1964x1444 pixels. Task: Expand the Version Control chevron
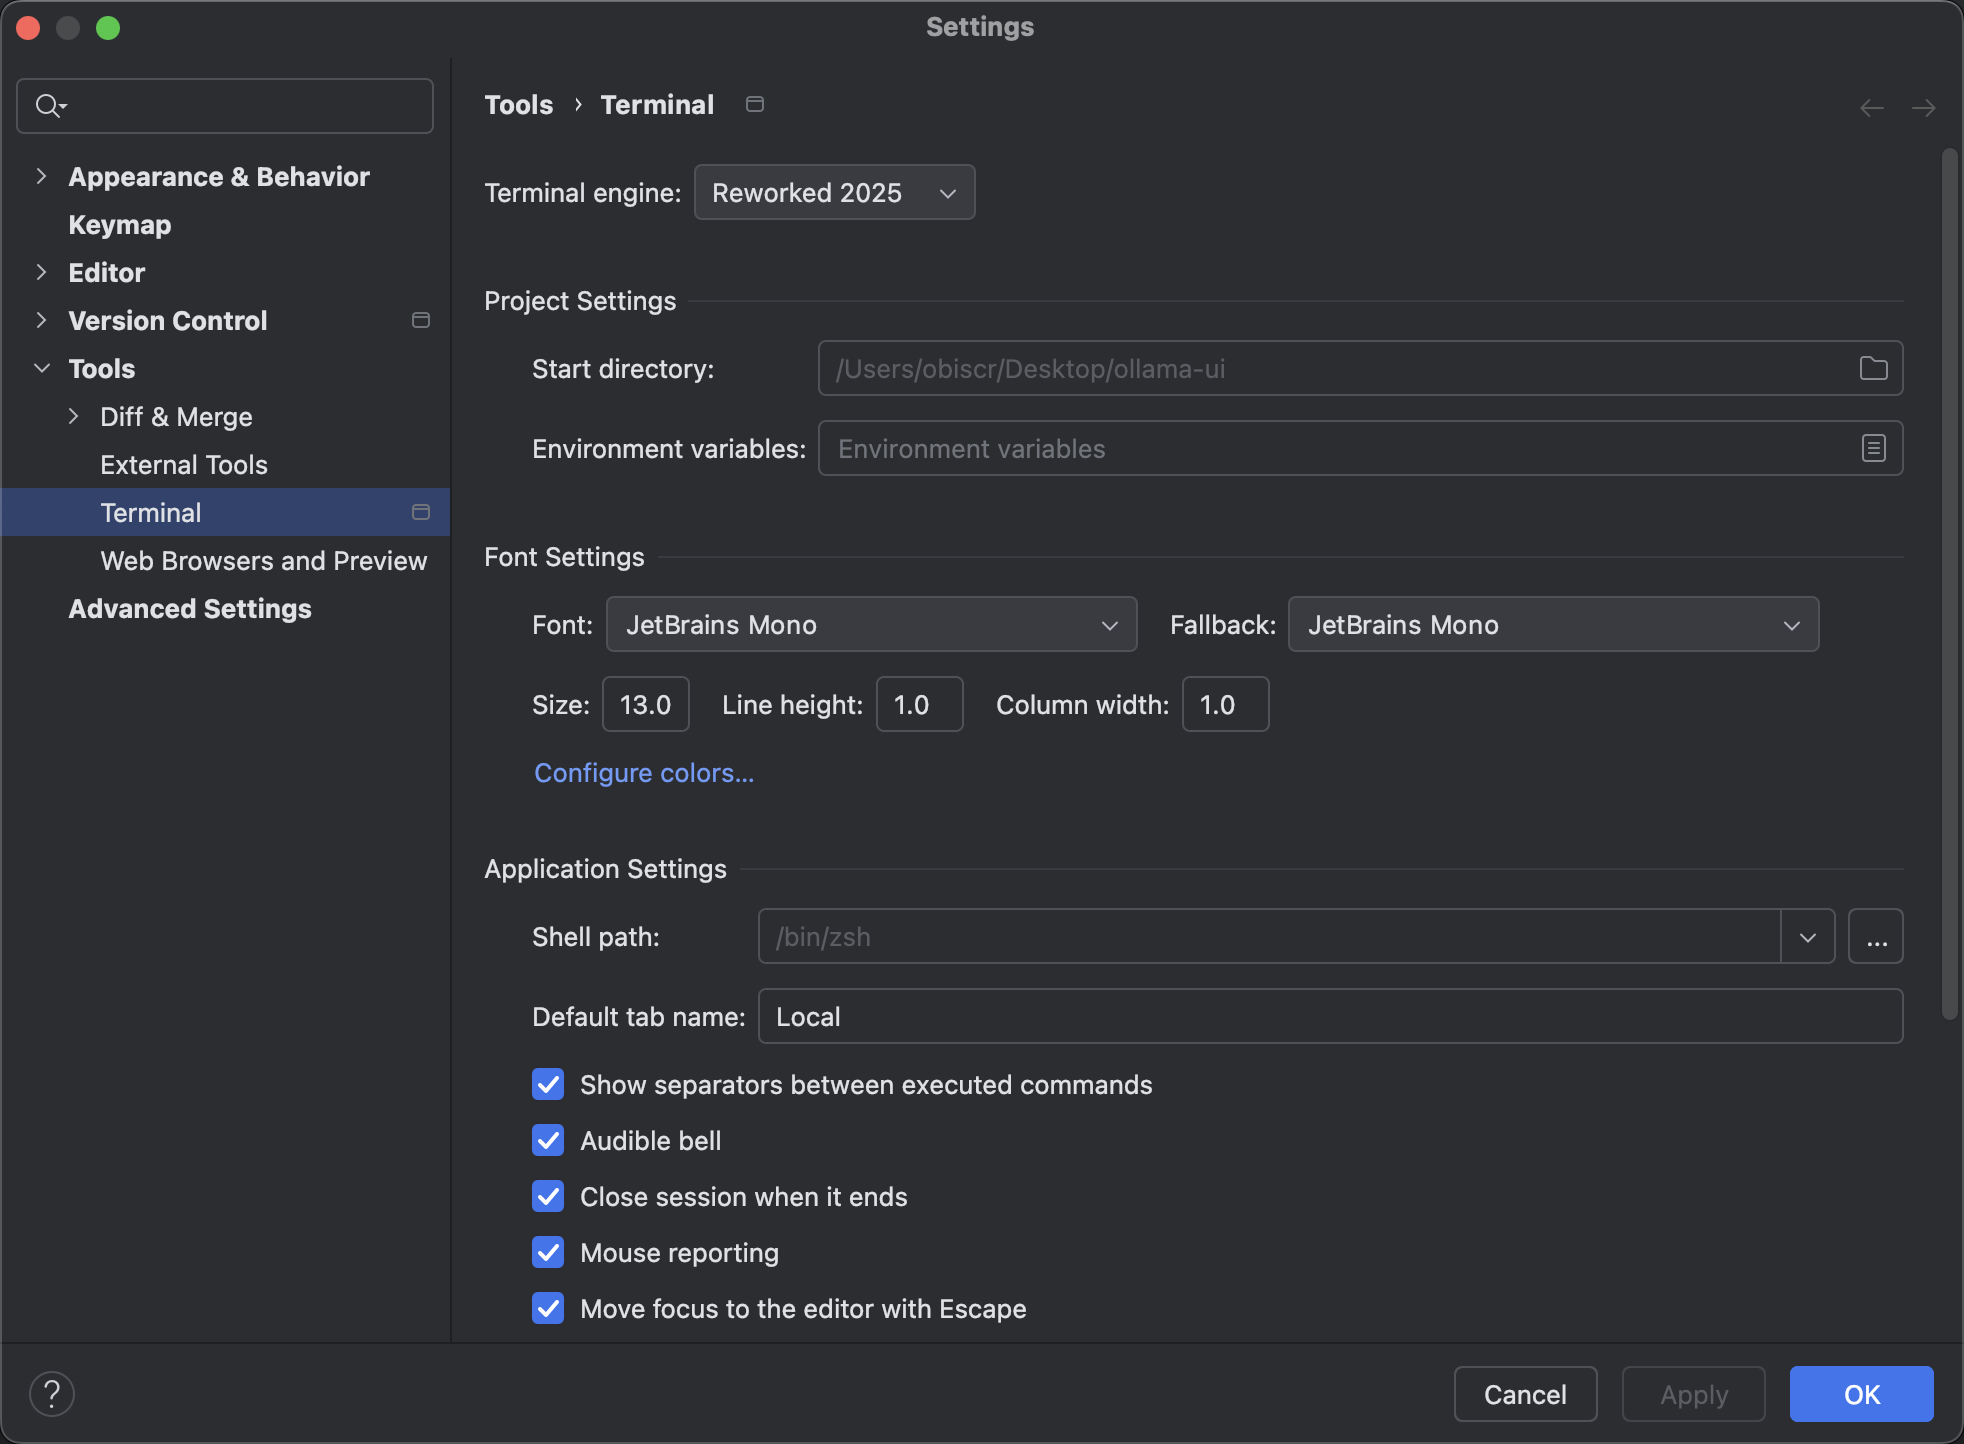click(41, 320)
